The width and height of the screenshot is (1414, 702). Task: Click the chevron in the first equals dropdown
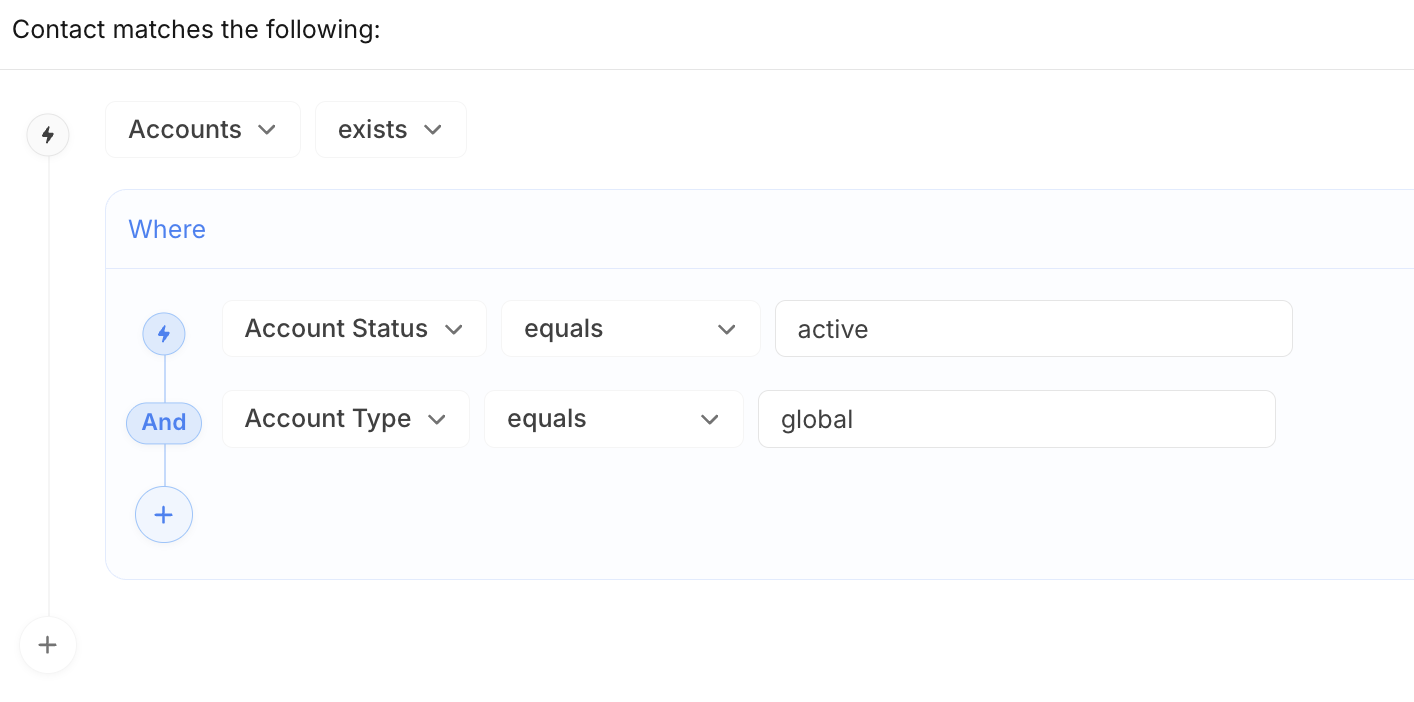[727, 329]
